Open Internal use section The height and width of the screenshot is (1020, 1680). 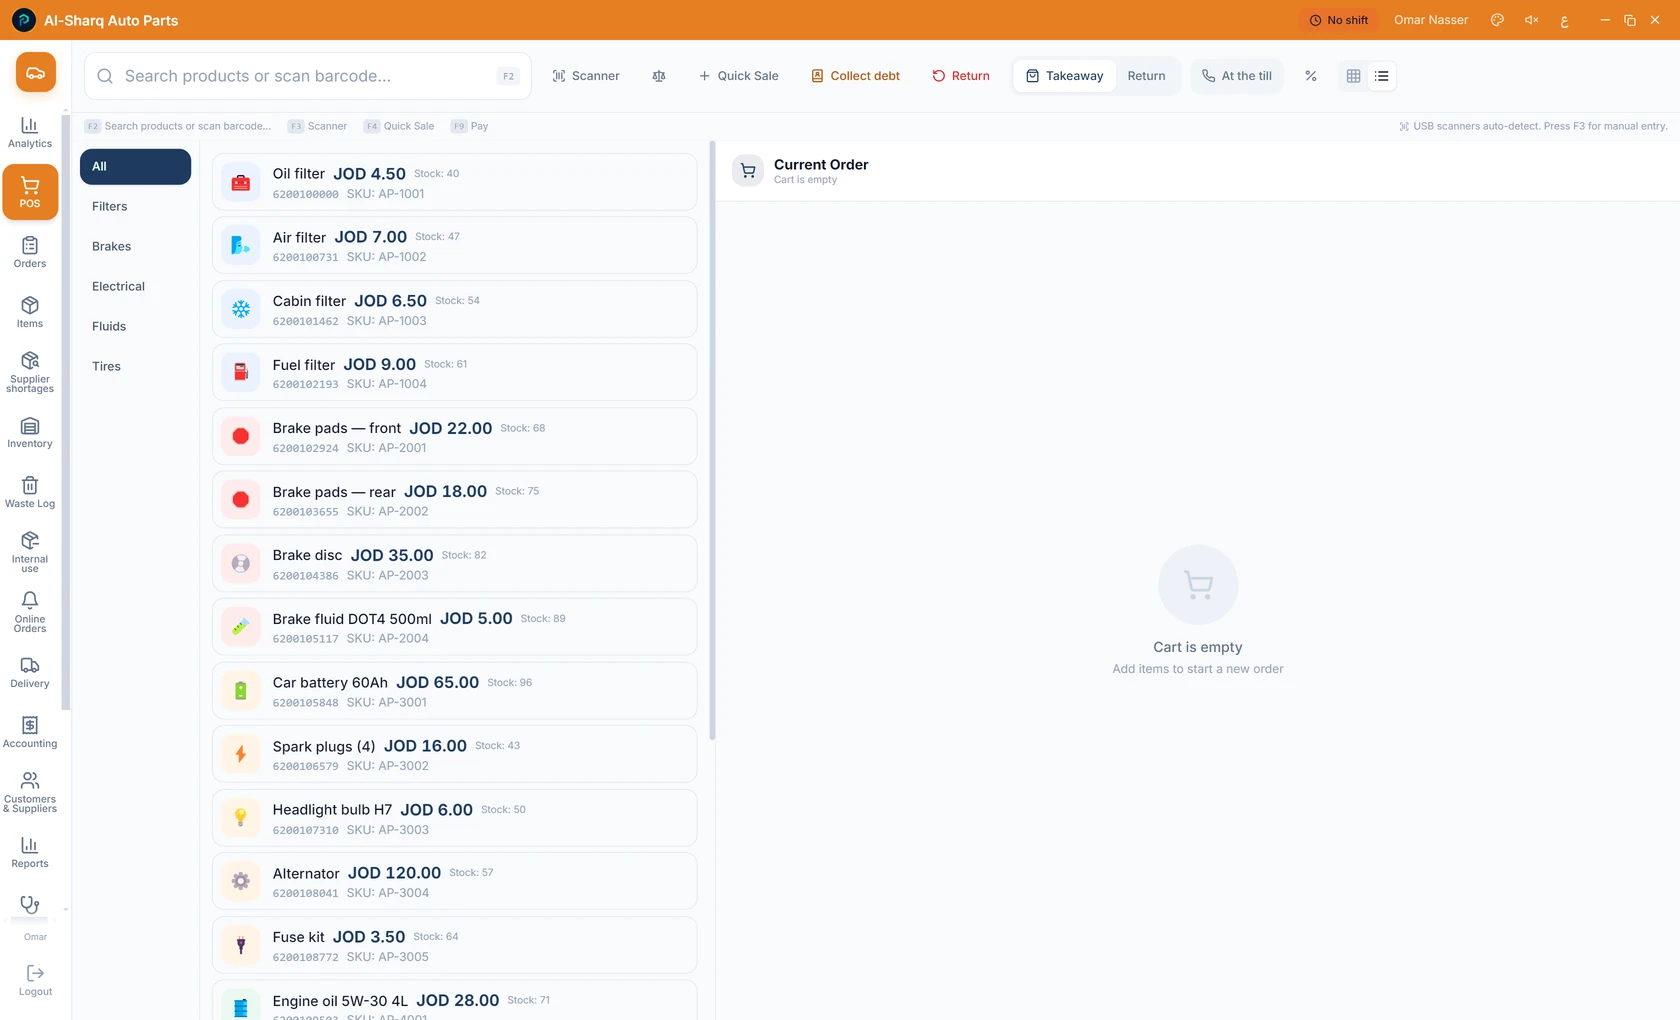30,552
